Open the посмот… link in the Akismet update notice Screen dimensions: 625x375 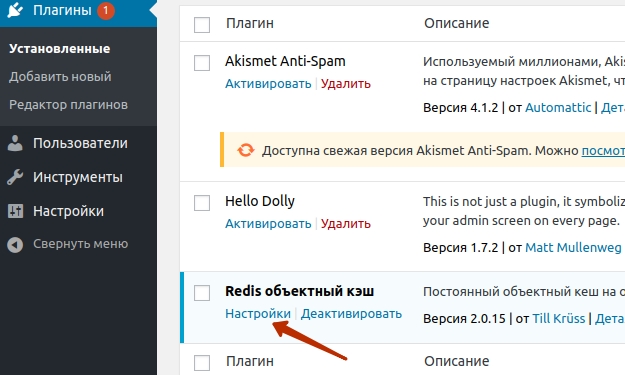(603, 151)
